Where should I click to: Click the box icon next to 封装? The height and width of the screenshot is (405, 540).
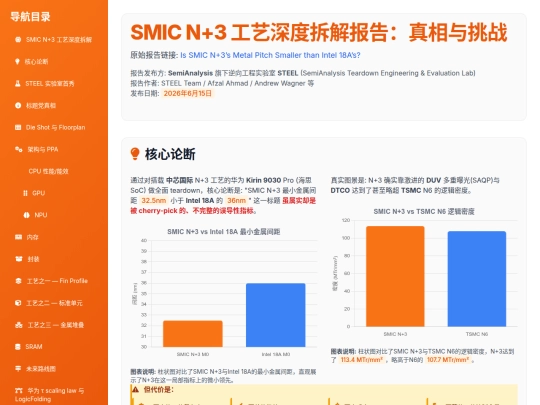(x=19, y=259)
